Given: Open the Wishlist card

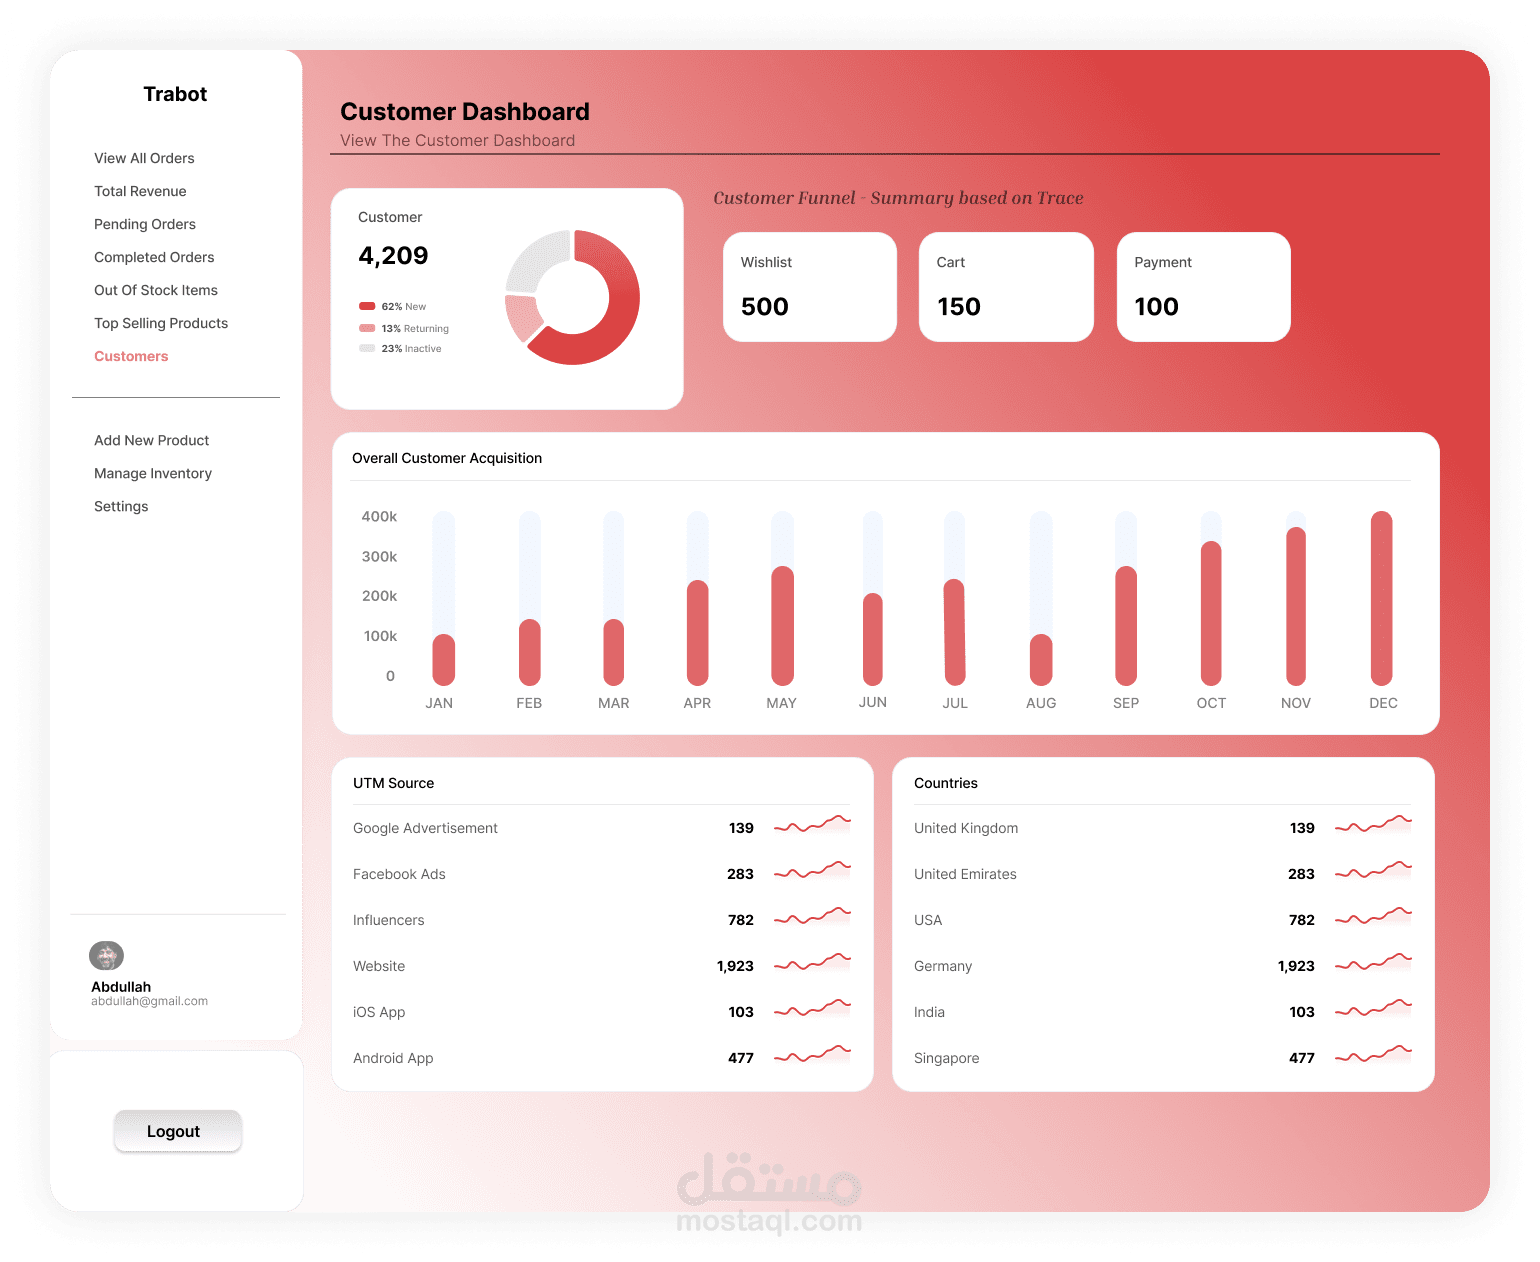Looking at the screenshot, I should [x=810, y=287].
